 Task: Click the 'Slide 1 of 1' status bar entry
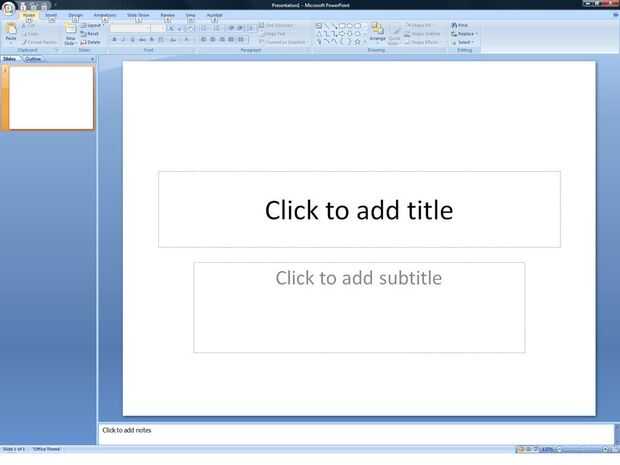click(14, 449)
